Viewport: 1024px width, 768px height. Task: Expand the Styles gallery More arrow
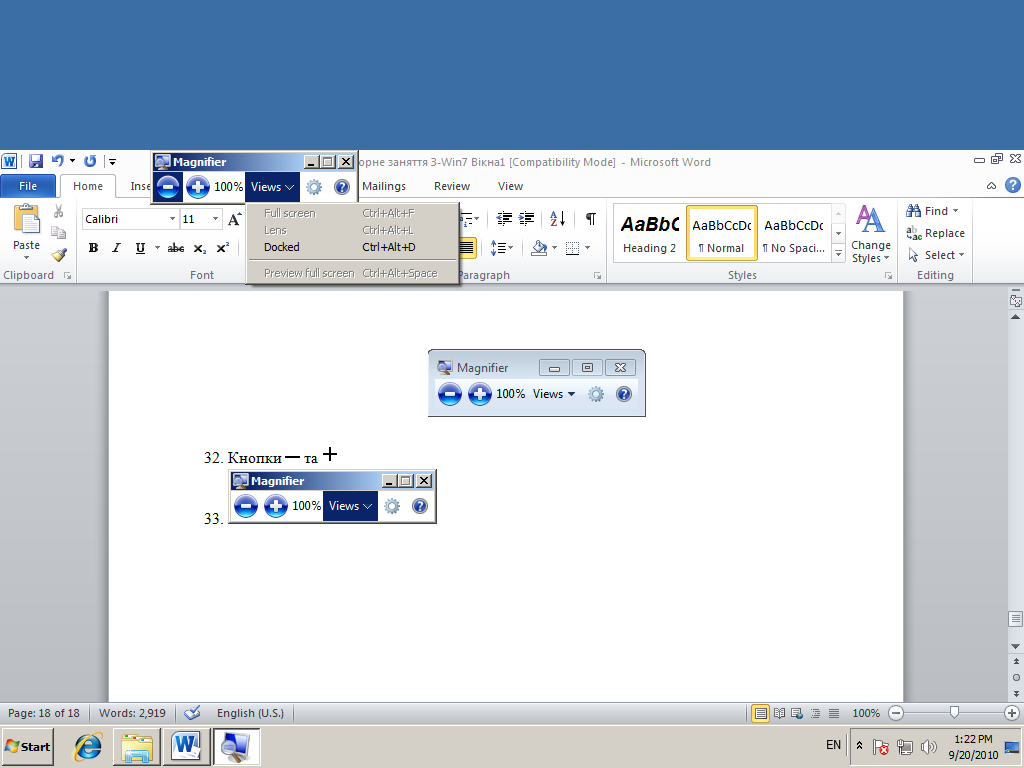point(839,255)
